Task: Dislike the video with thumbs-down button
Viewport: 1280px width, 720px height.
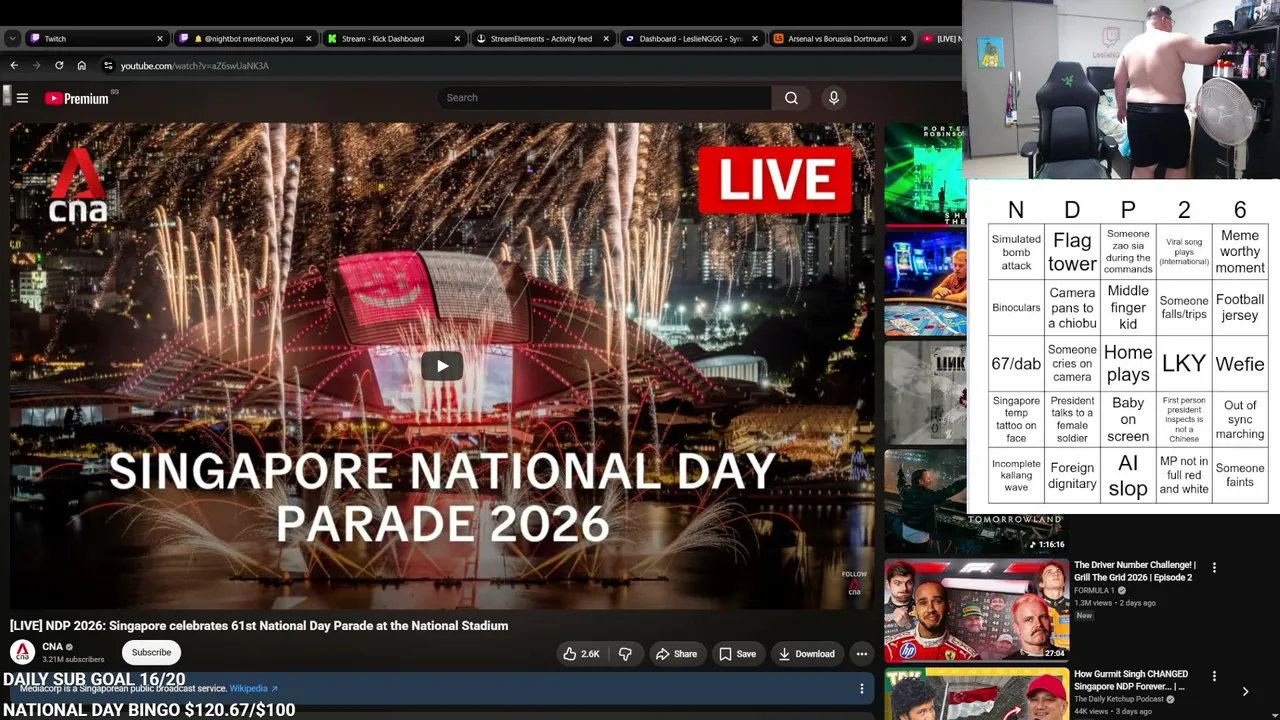Action: (x=625, y=654)
